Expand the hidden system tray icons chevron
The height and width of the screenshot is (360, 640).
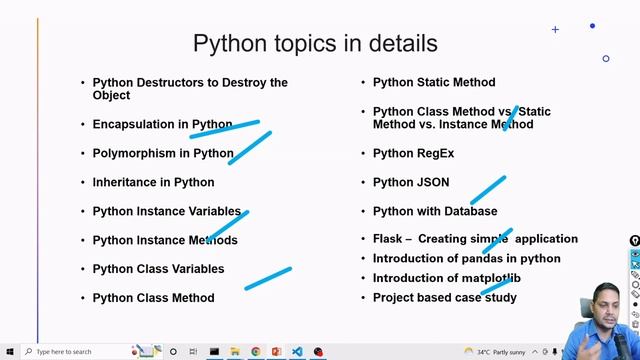(535, 352)
